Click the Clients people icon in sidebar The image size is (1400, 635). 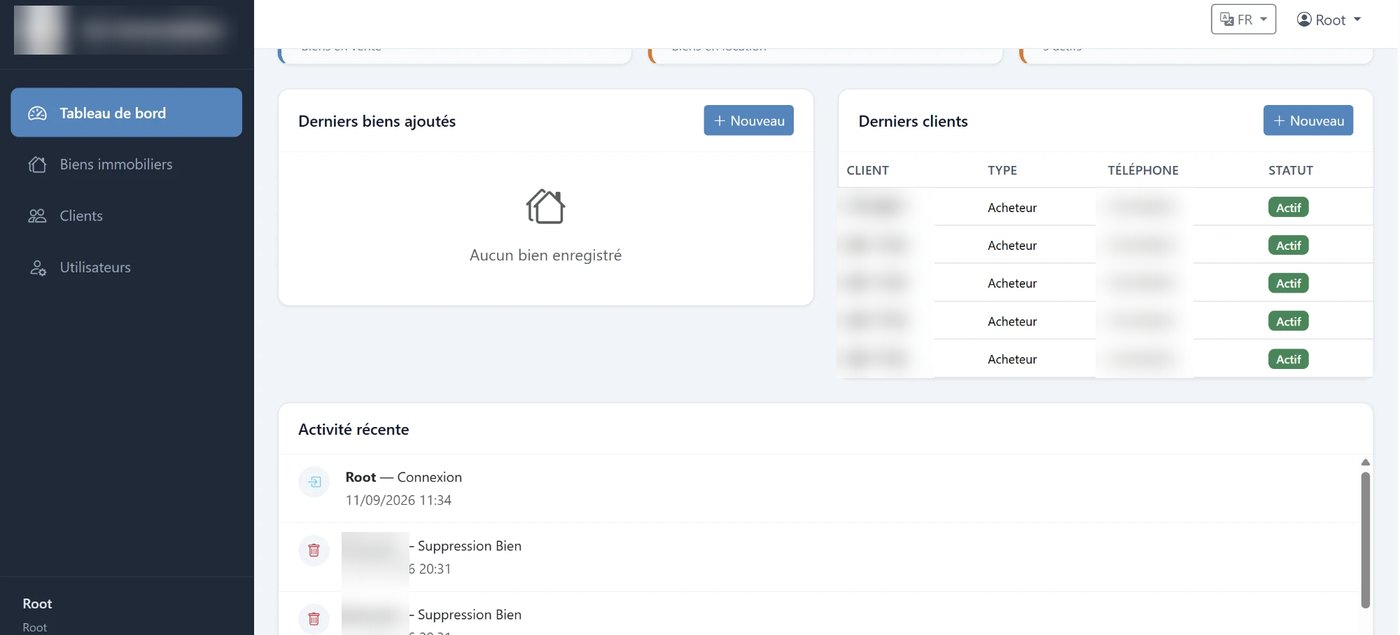pos(37,216)
